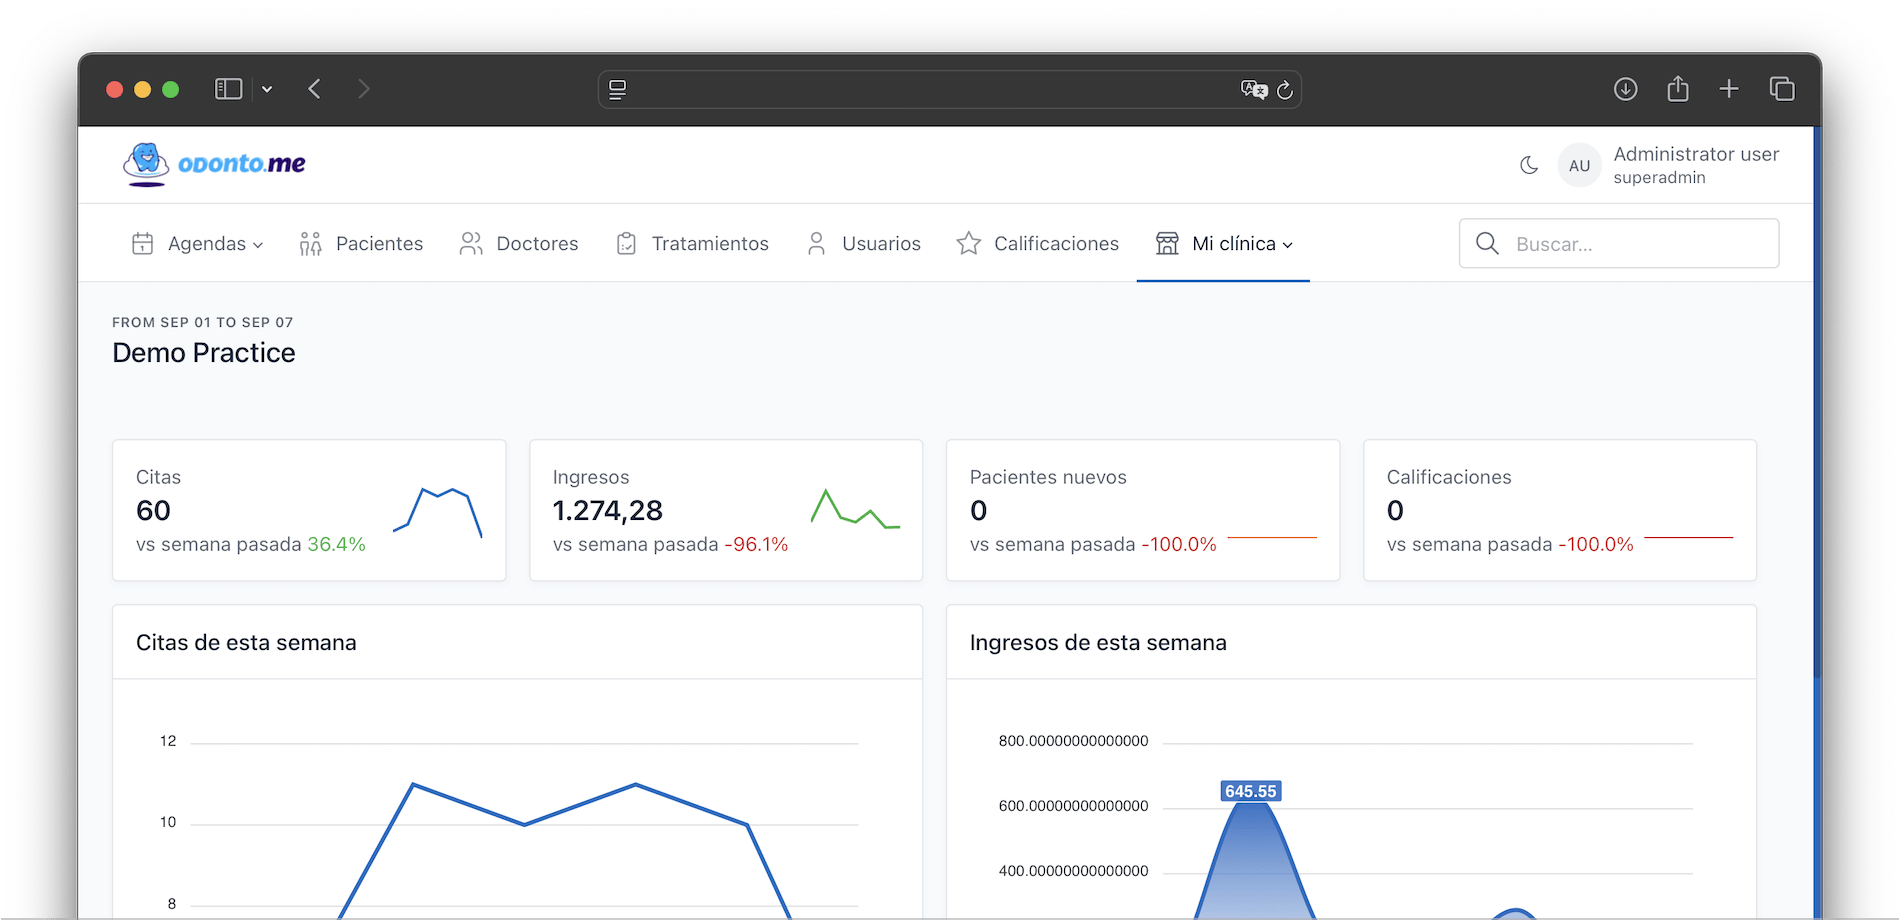Click the 'Demo Practice' title
The height and width of the screenshot is (920, 1900).
pyautogui.click(x=204, y=353)
